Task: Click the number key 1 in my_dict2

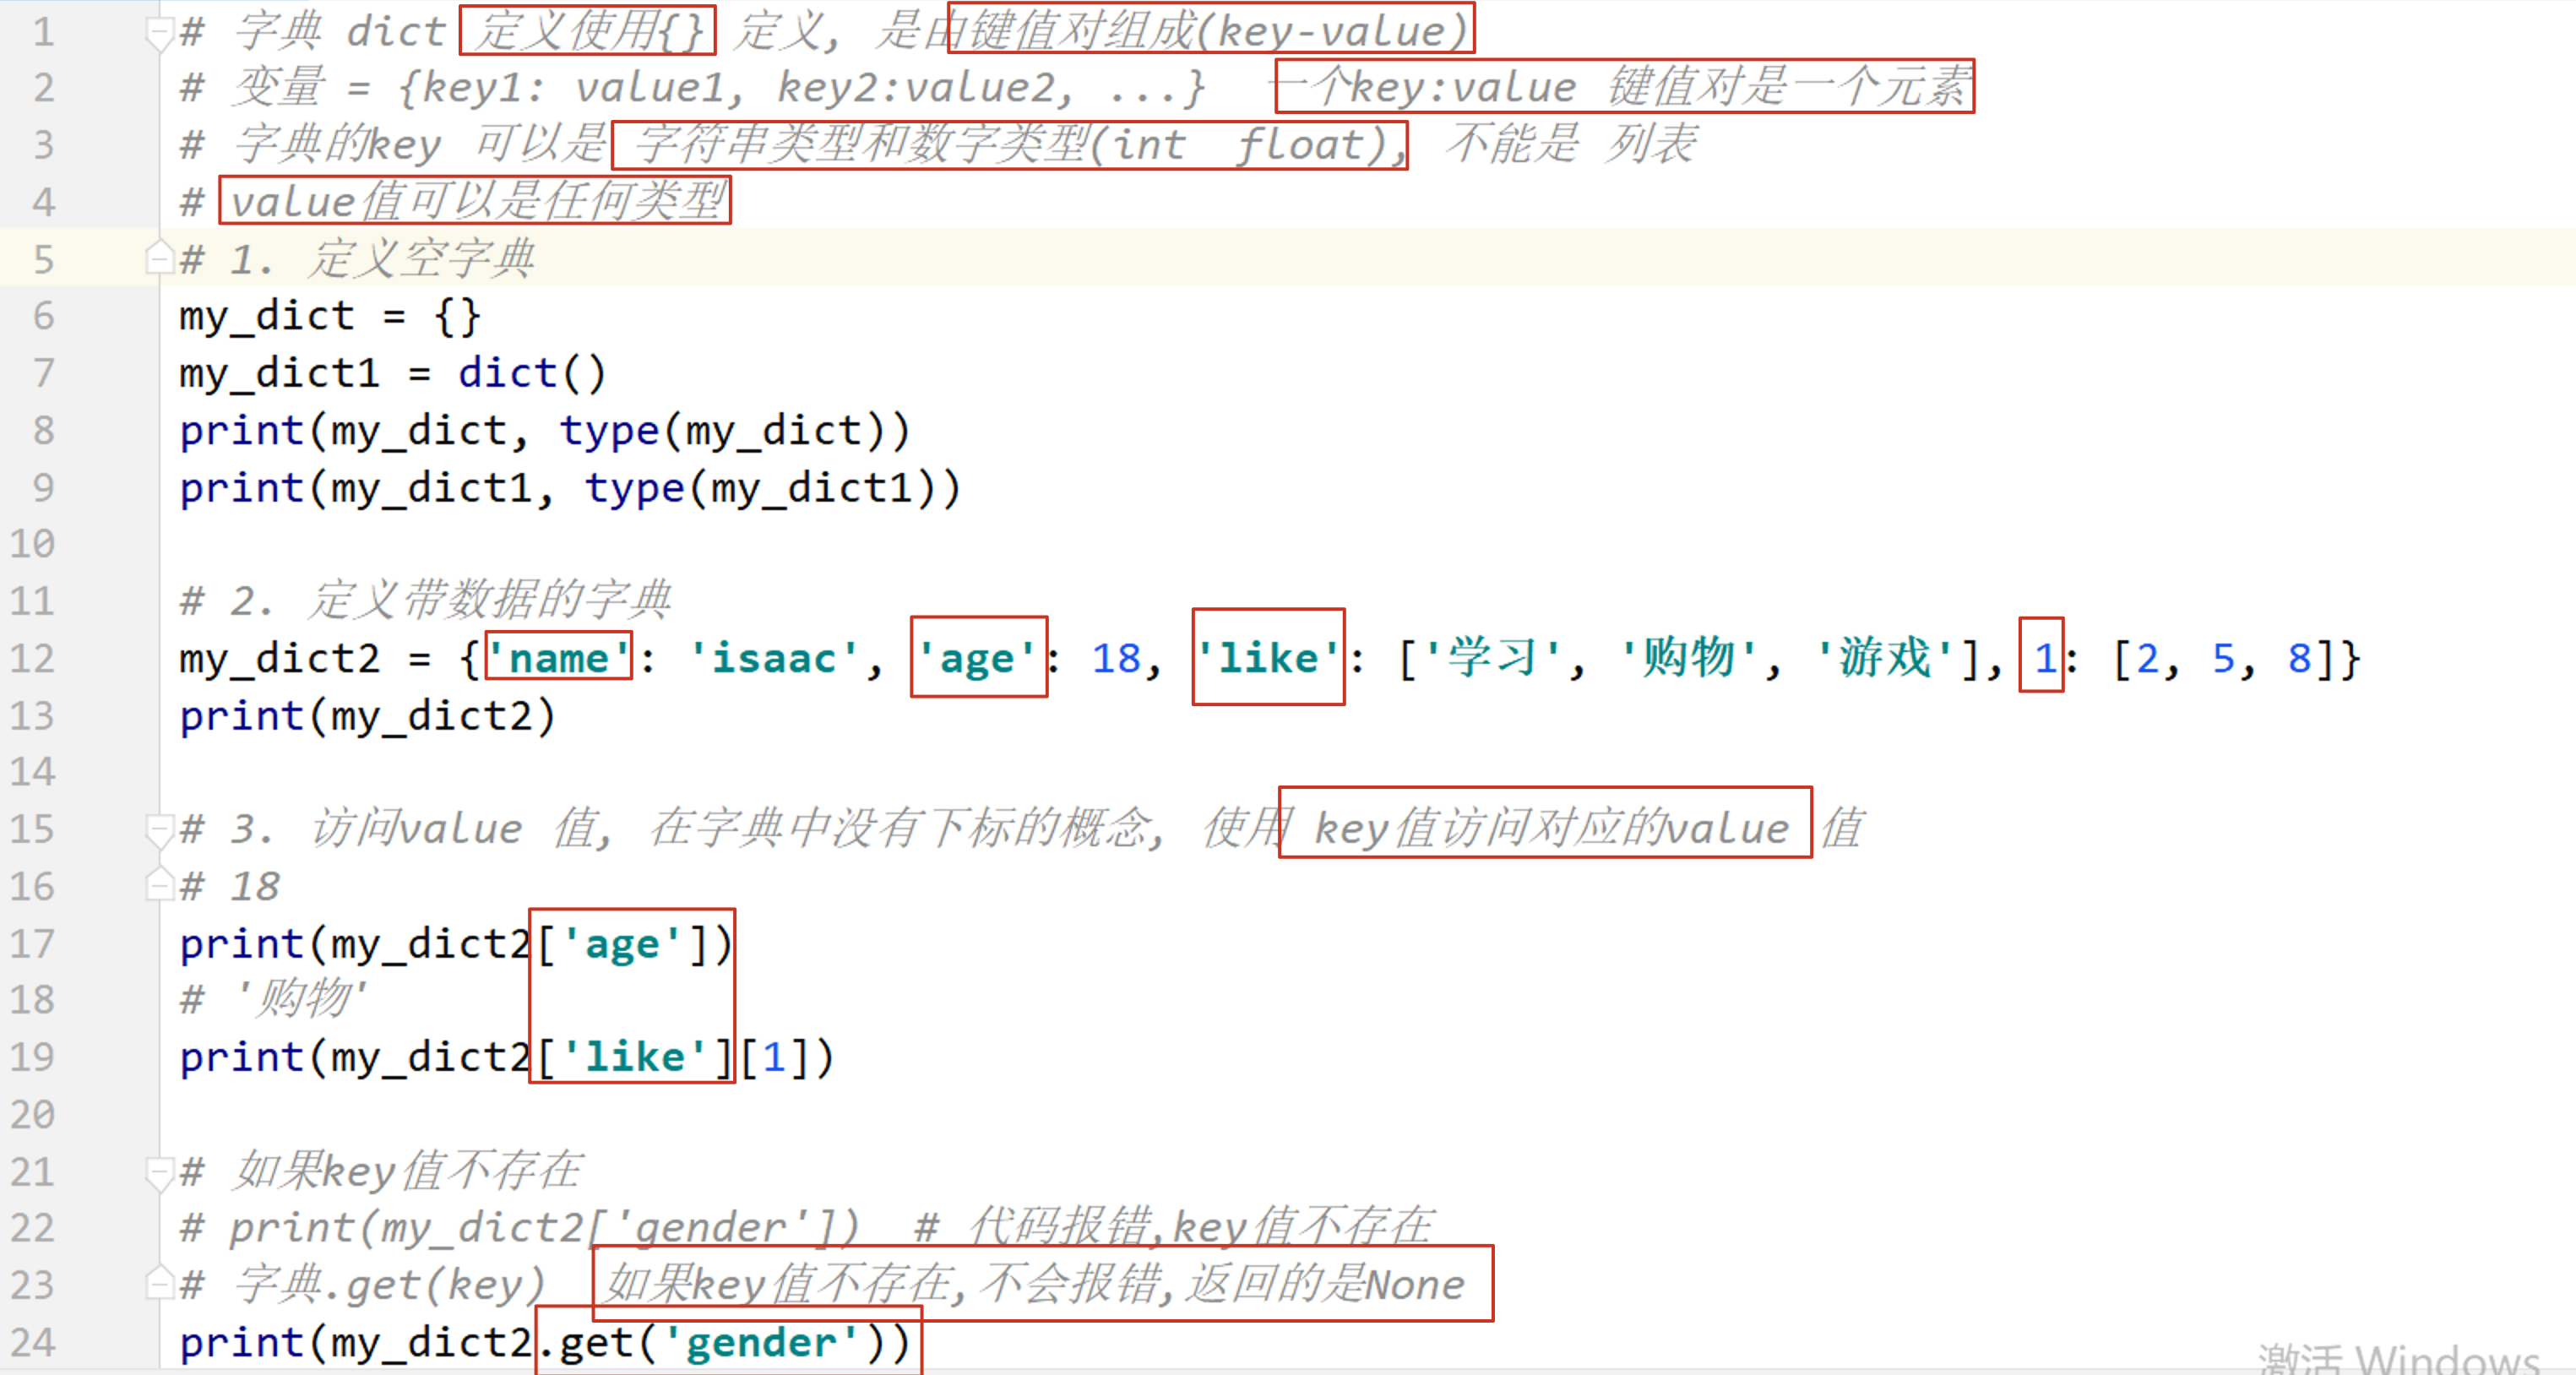Action: (2044, 658)
